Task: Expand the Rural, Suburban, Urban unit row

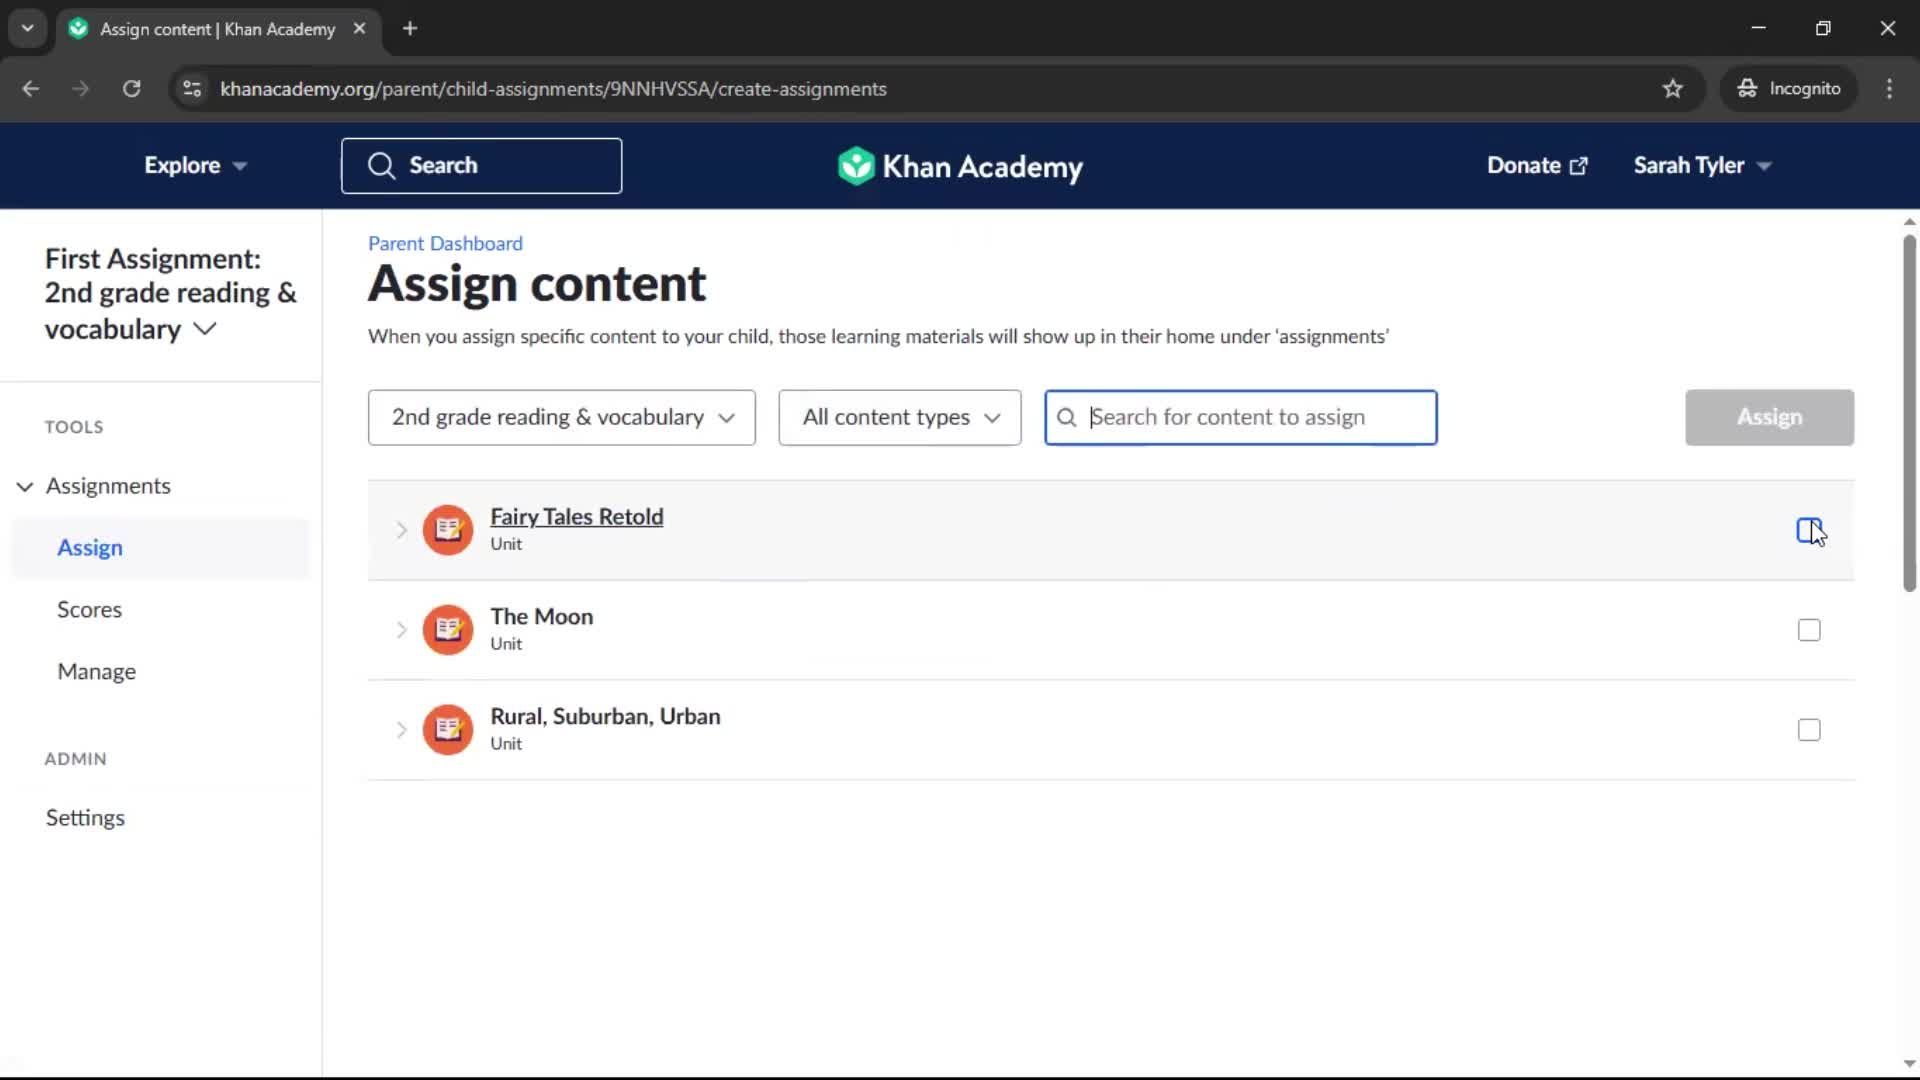Action: pyautogui.click(x=401, y=730)
